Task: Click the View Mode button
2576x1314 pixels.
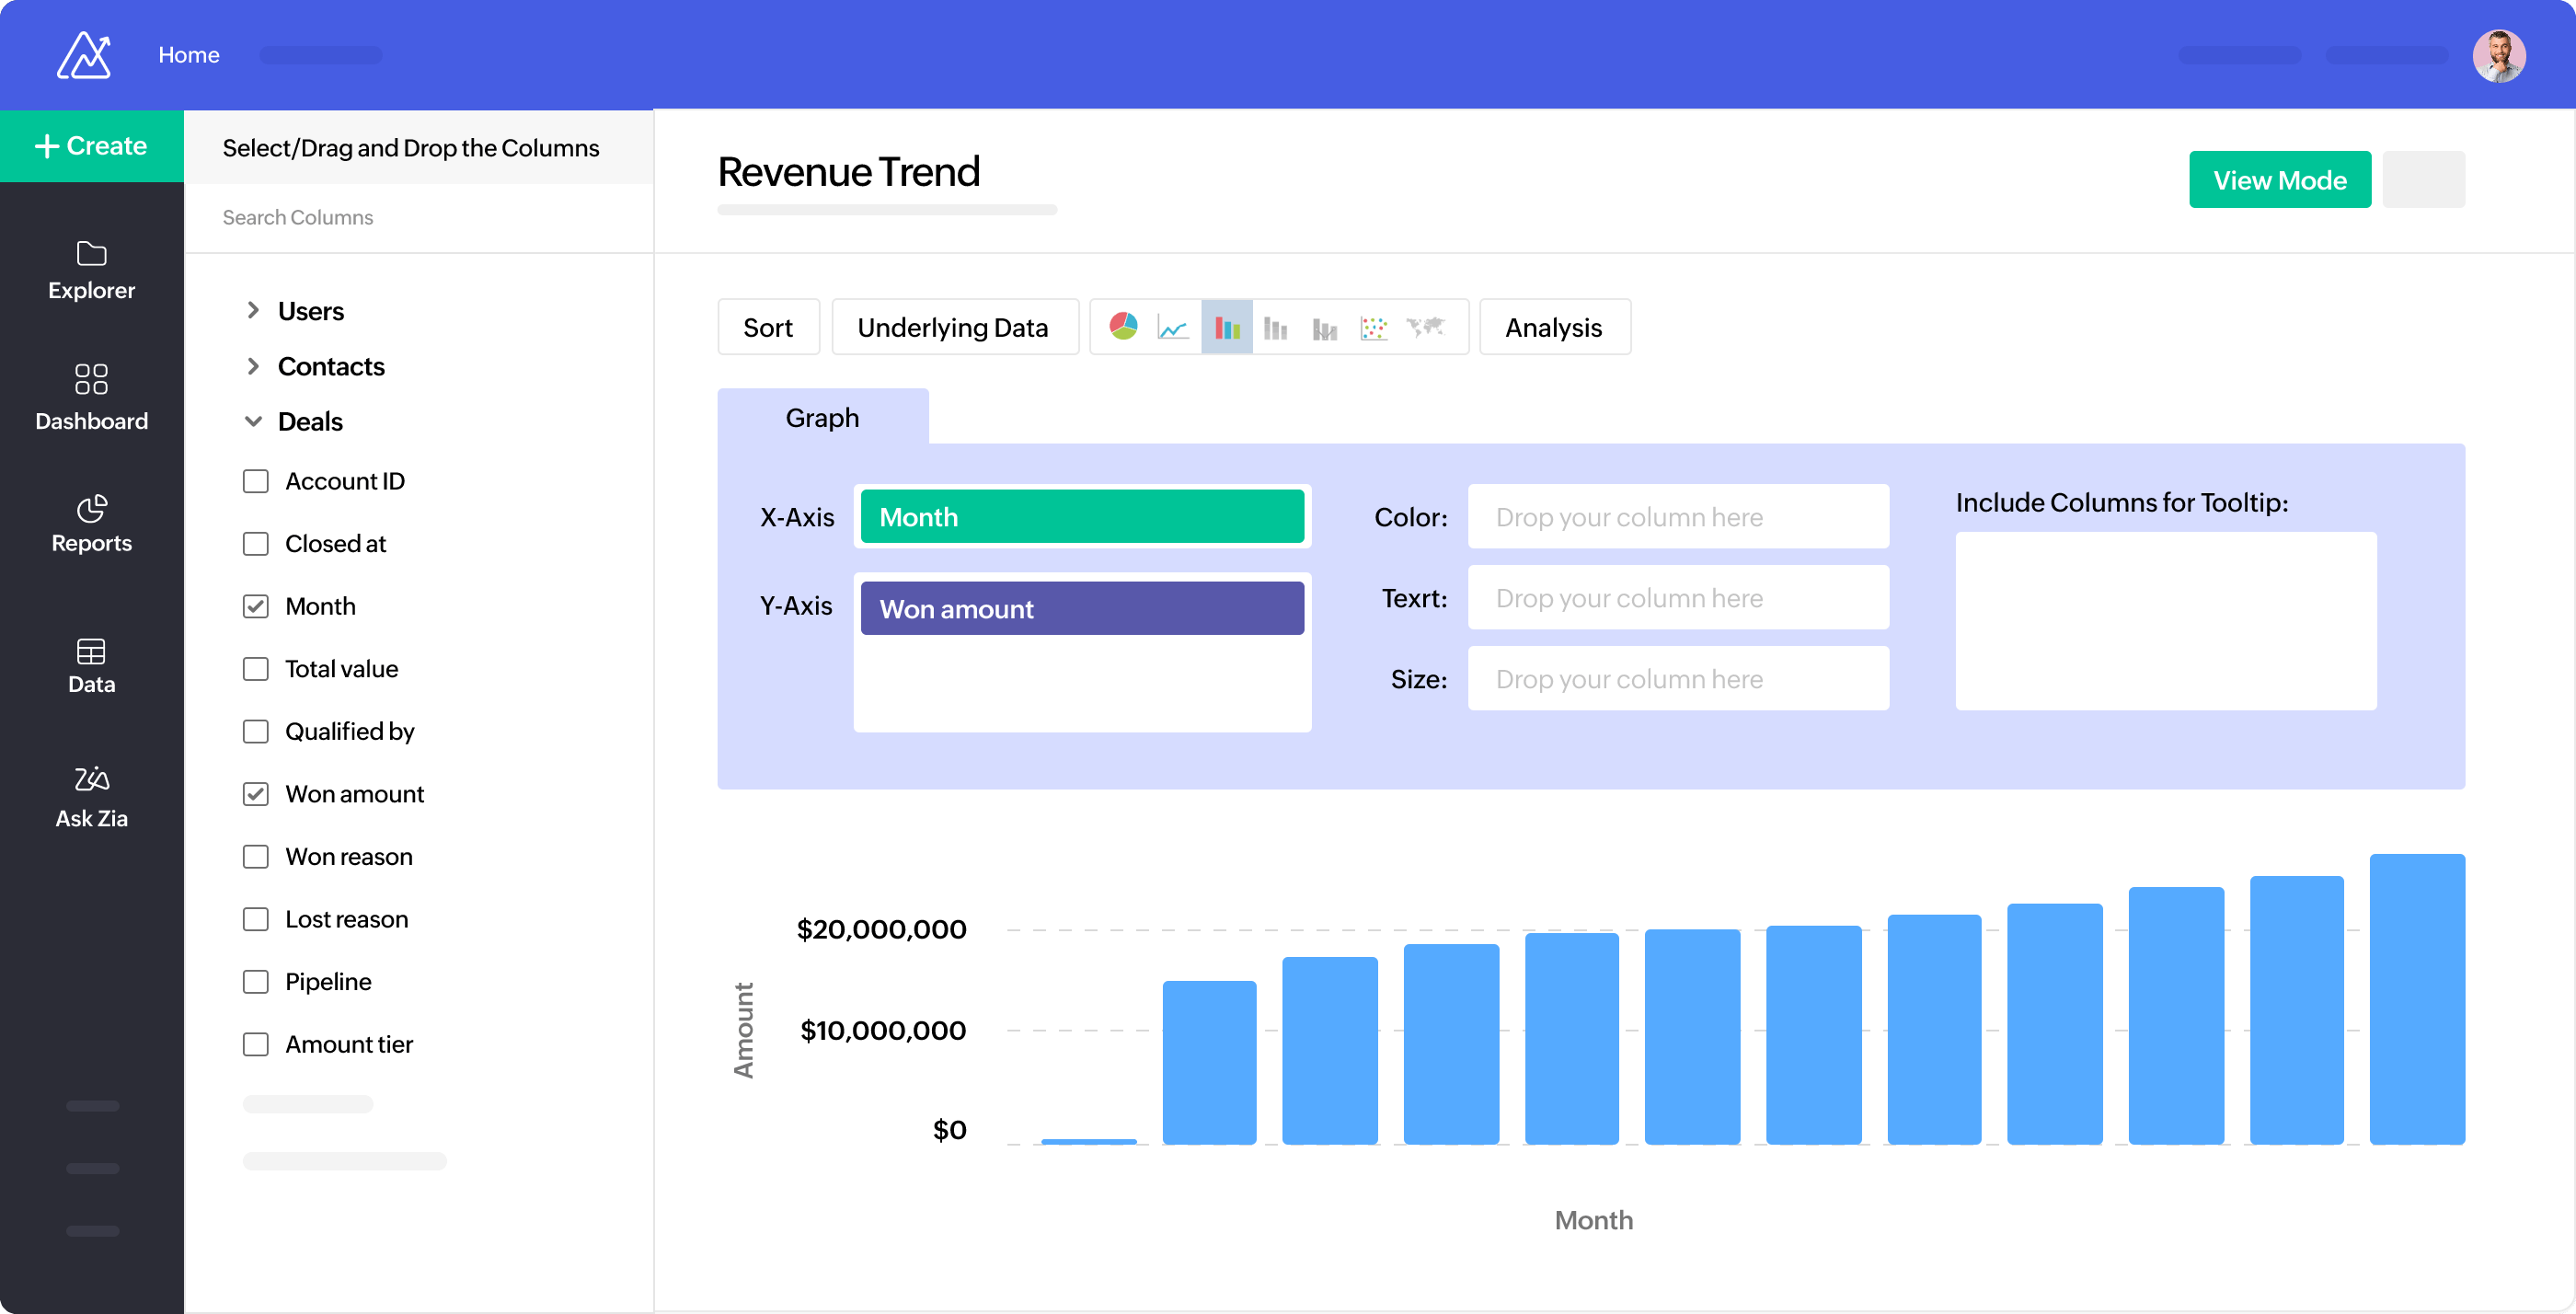Action: (x=2279, y=180)
